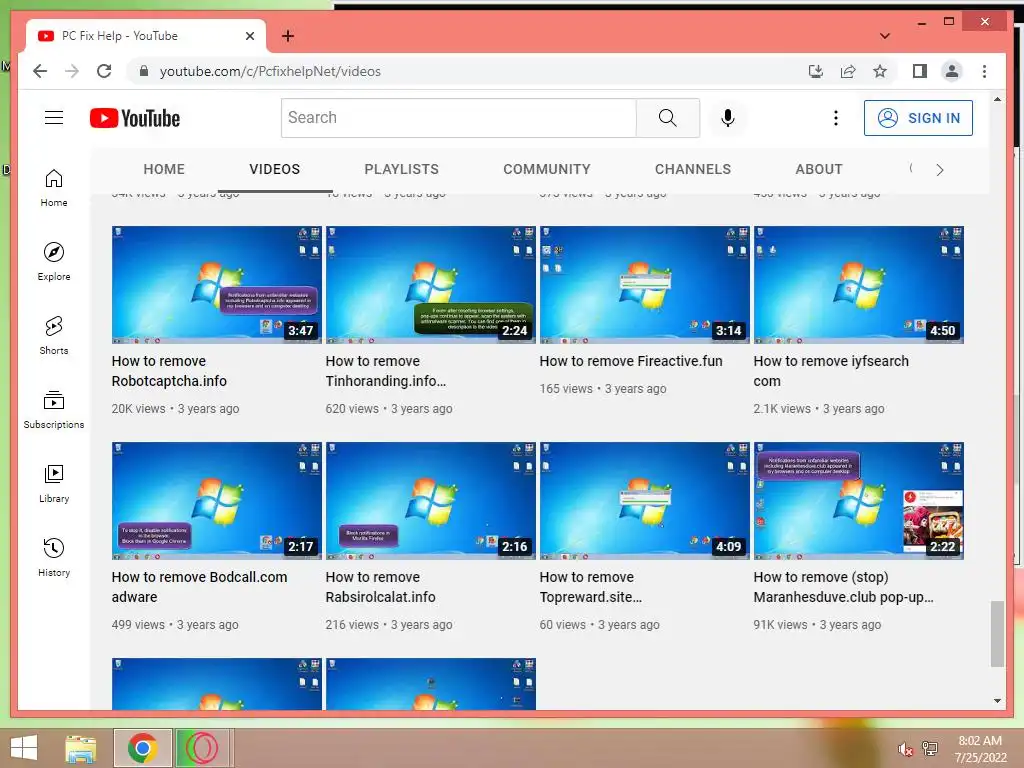Click Opera icon in taskbar
This screenshot has height=768, width=1024.
(202, 748)
